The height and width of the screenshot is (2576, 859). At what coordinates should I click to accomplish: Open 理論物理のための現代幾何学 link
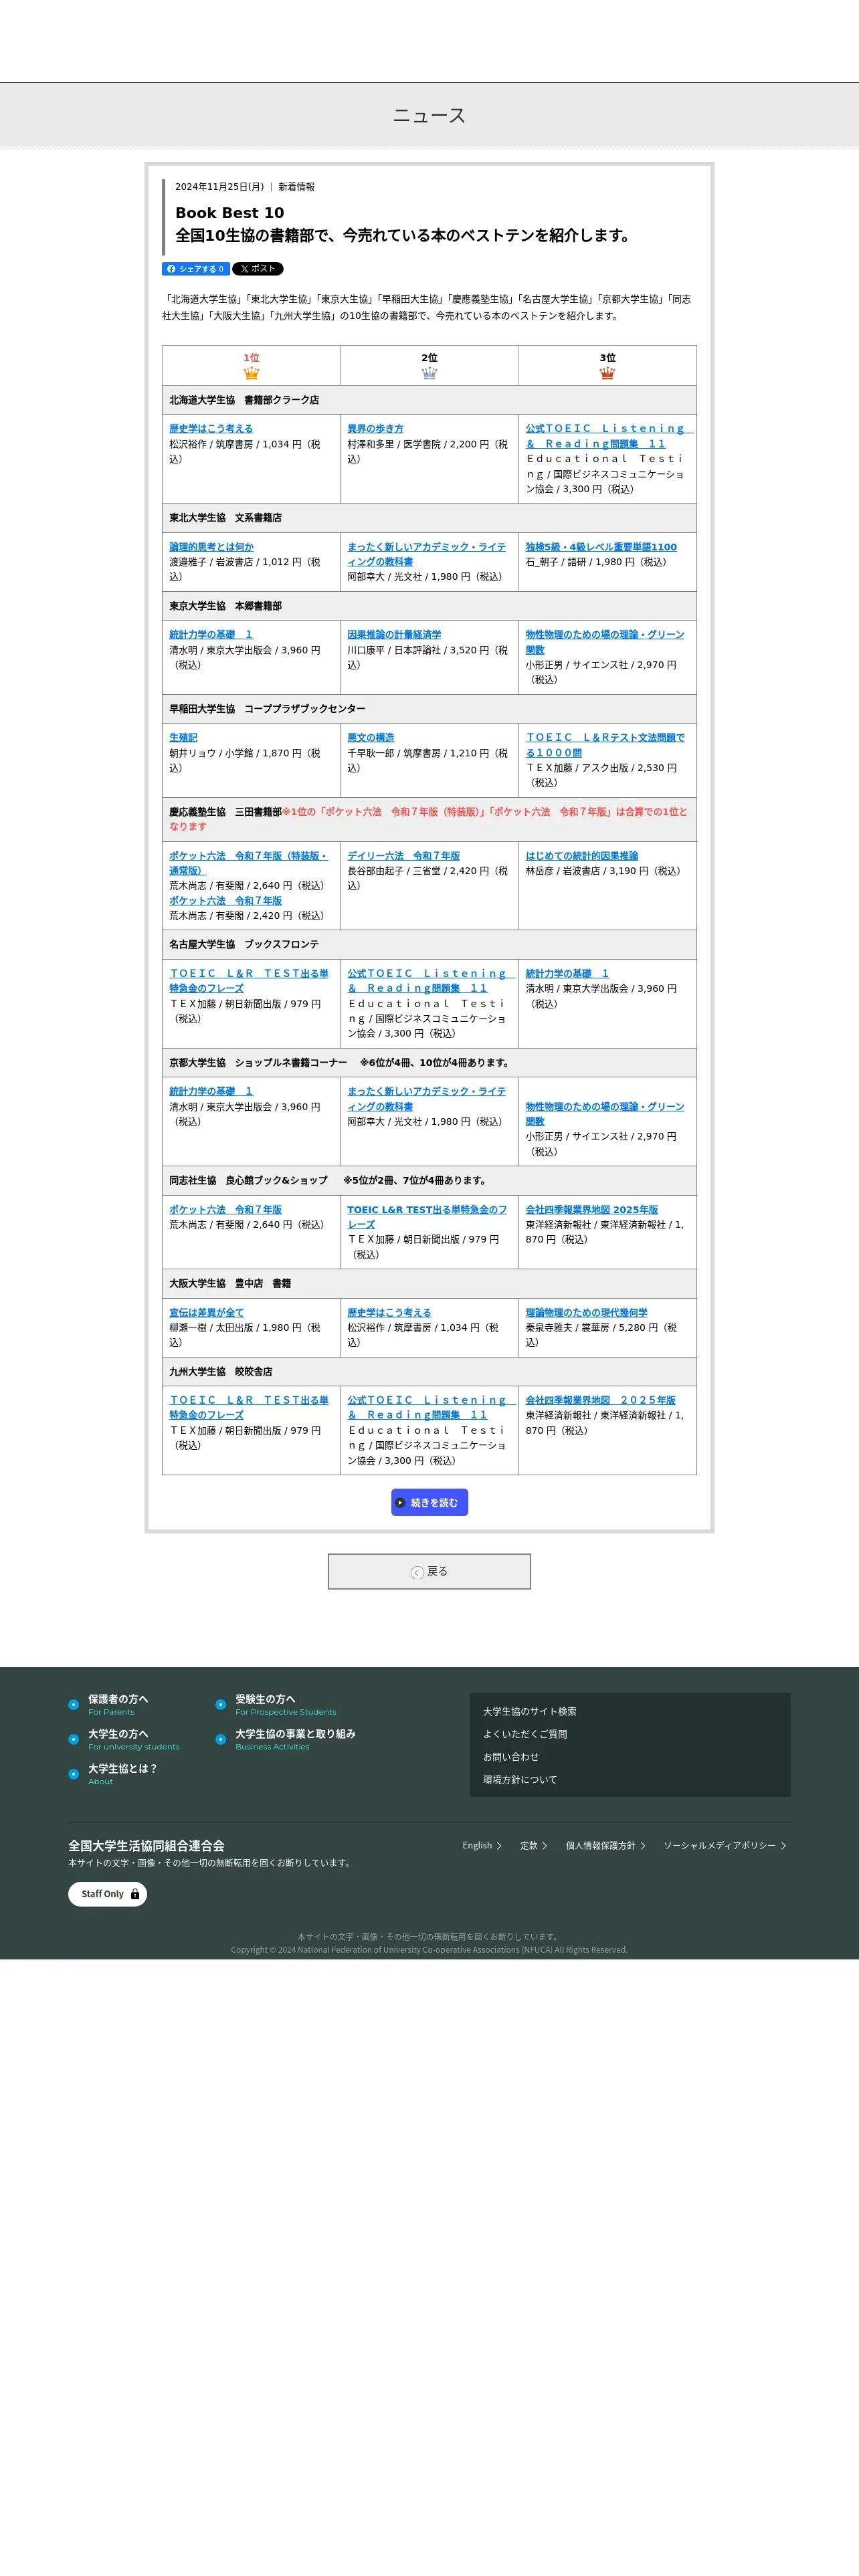(x=586, y=1313)
